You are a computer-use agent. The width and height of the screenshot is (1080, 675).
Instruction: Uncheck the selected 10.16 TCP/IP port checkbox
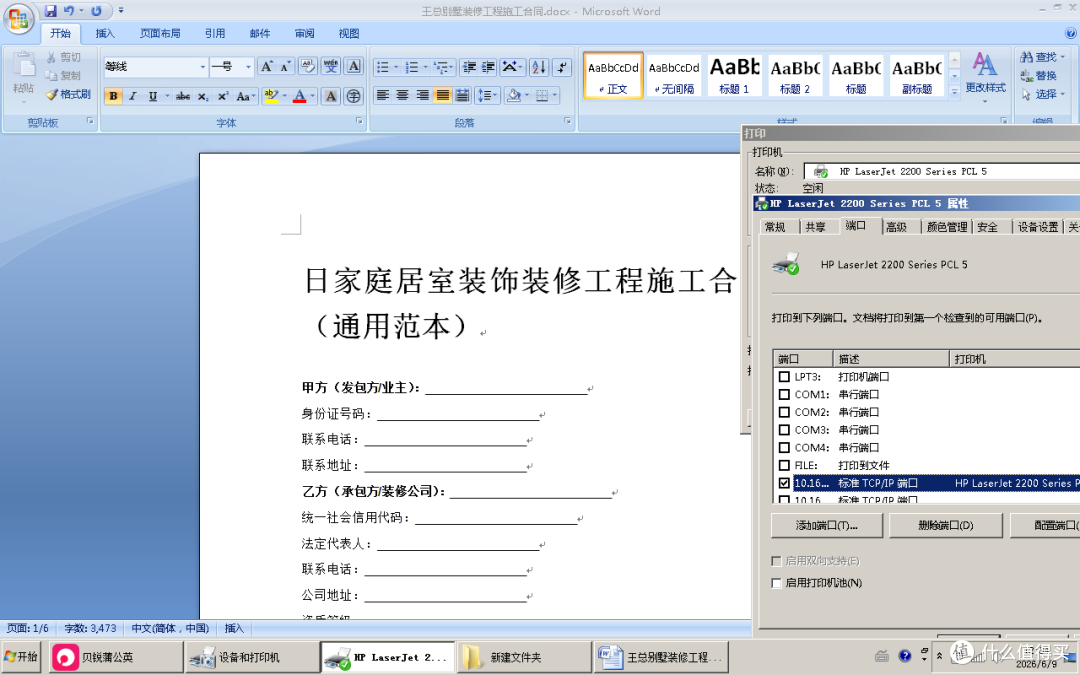pyautogui.click(x=784, y=483)
